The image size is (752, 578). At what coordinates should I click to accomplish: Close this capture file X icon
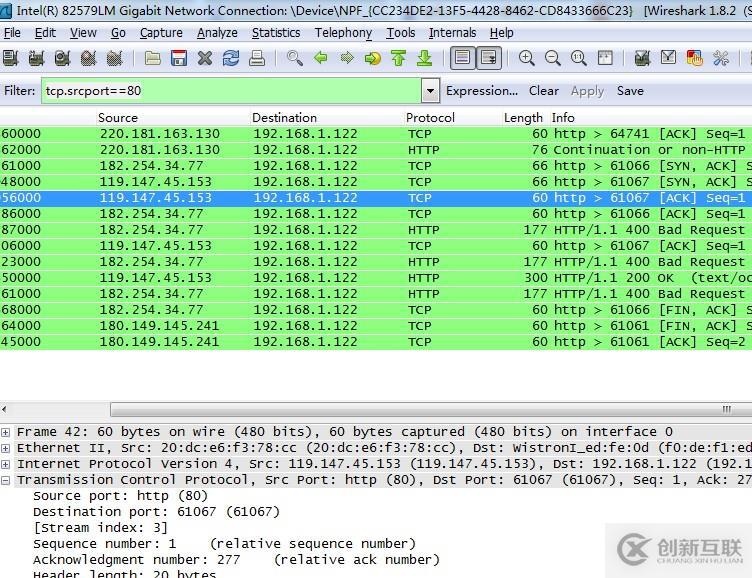205,58
